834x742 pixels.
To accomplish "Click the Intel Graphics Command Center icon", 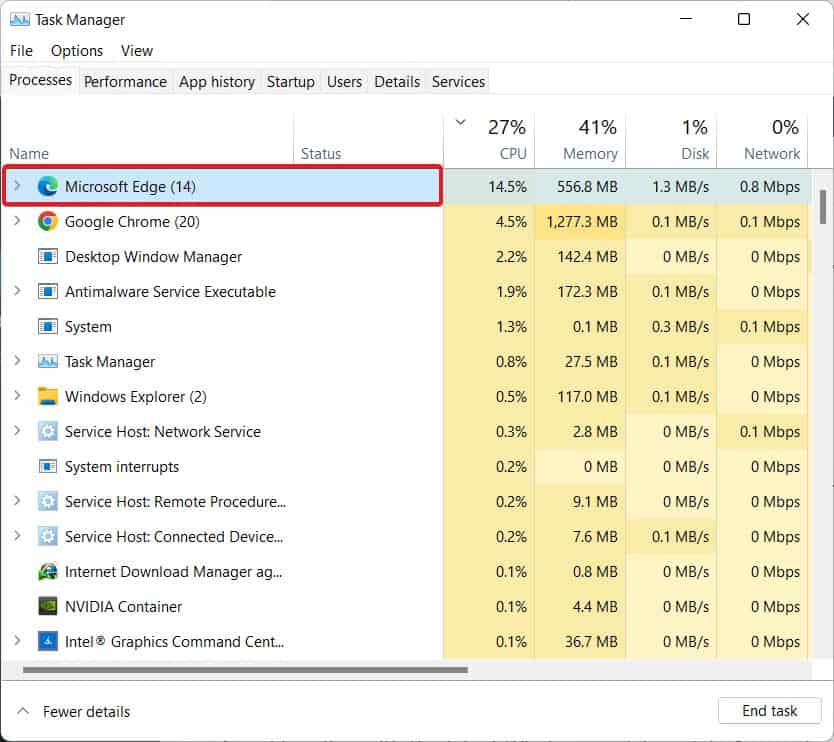I will [x=47, y=642].
